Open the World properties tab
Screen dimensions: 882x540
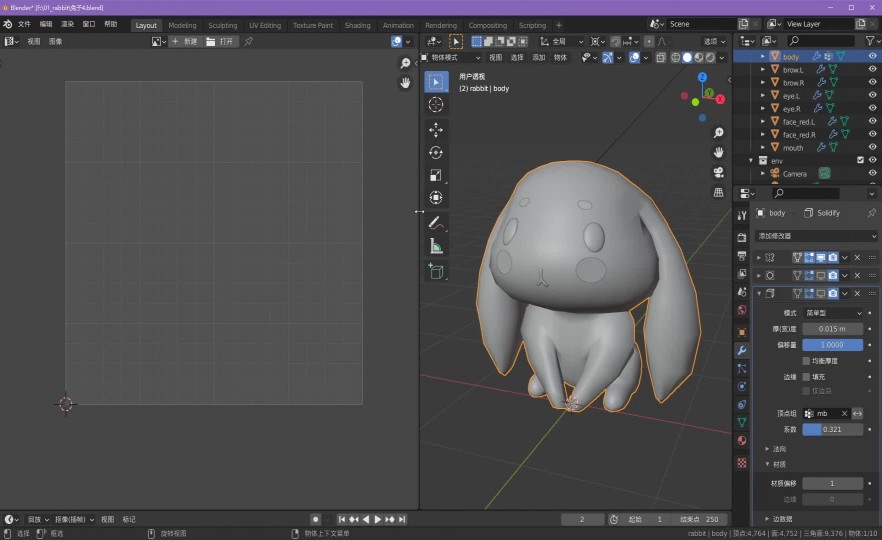[742, 310]
